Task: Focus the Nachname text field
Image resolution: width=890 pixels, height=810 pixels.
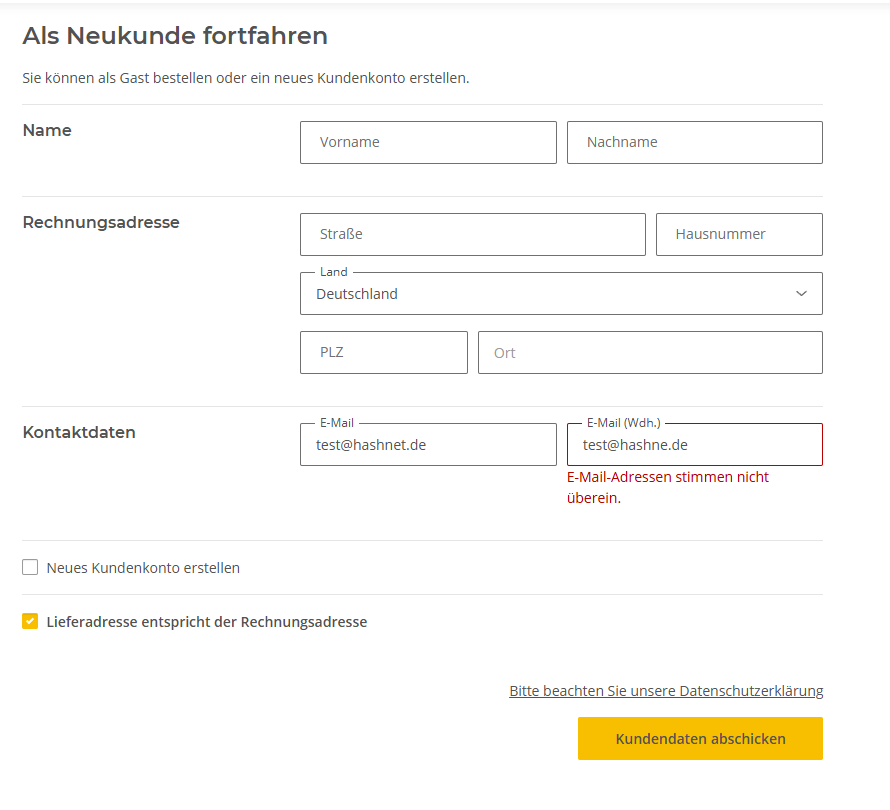Action: tap(695, 142)
